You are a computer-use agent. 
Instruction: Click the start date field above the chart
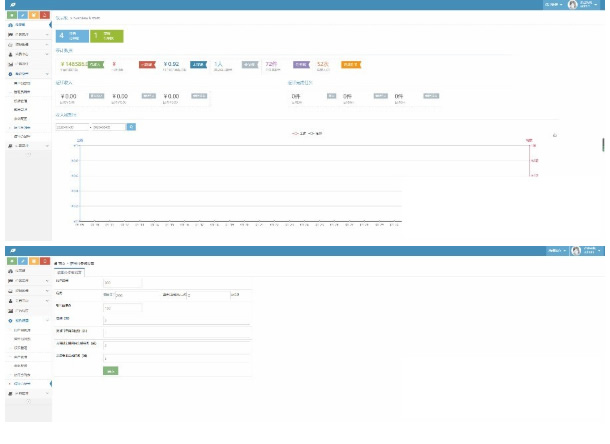[x=72, y=127]
